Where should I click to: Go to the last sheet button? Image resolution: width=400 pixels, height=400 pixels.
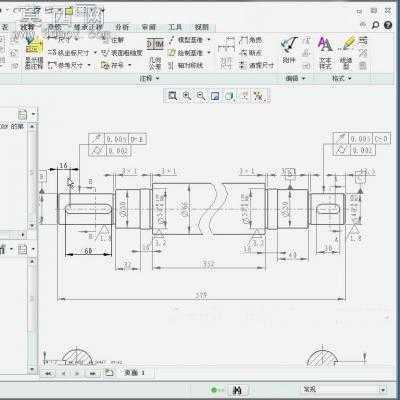pyautogui.click(x=92, y=373)
